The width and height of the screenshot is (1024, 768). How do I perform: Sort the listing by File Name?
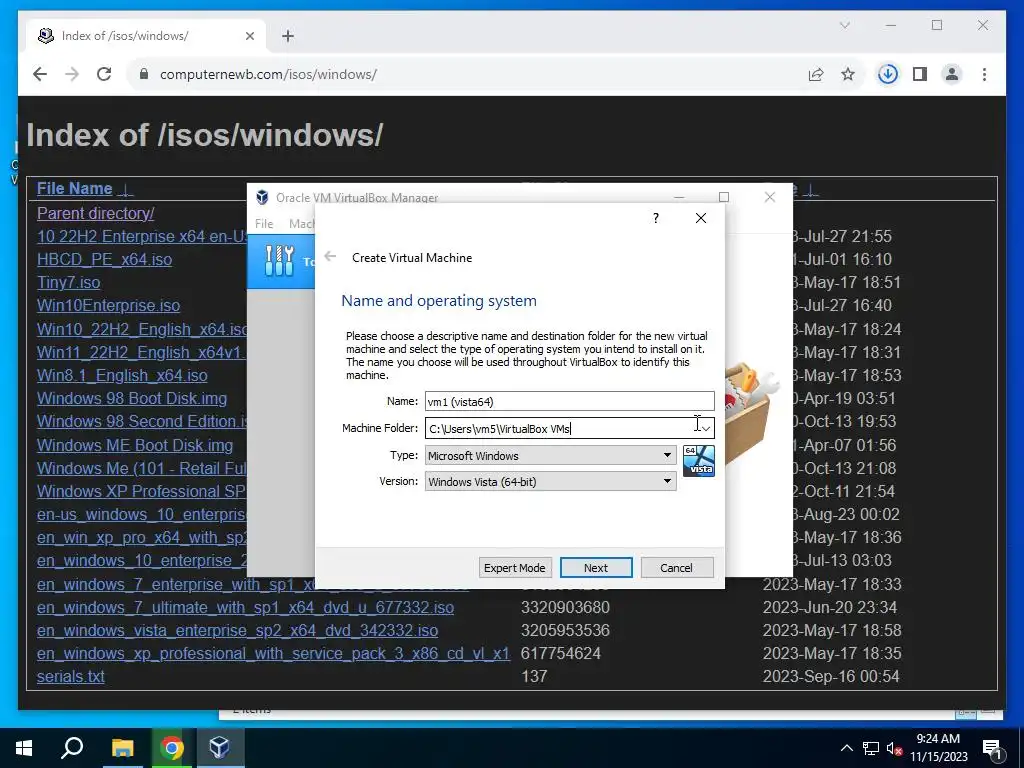(x=74, y=189)
